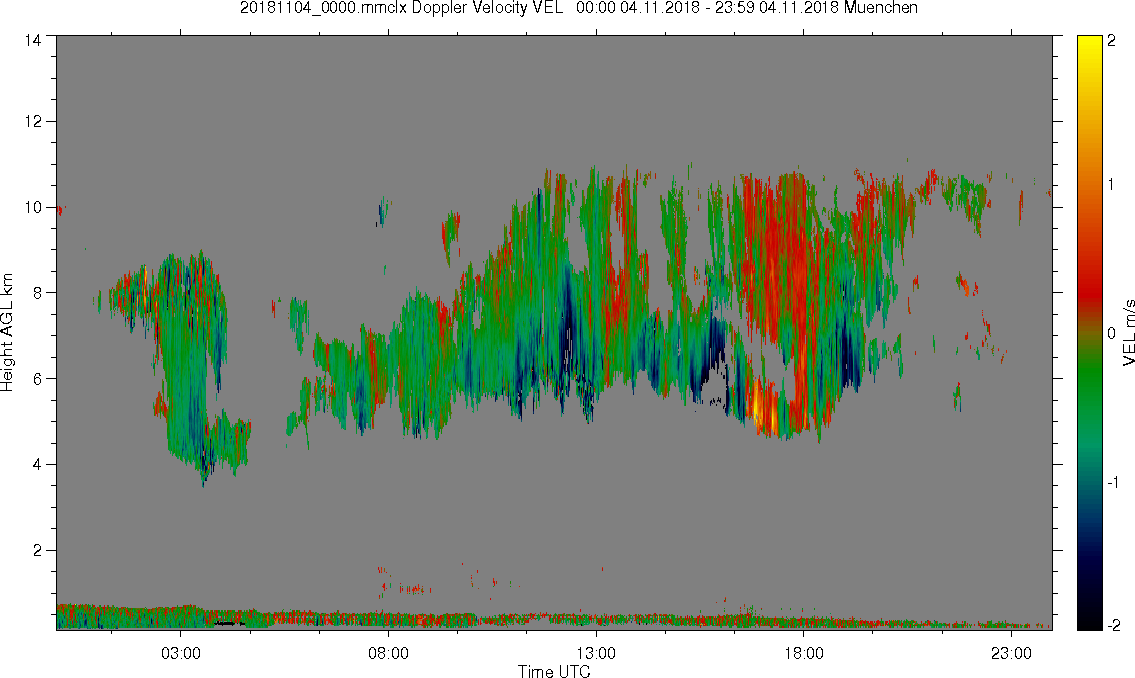Viewport: 1135px width, 678px height.
Task: Click the colorbar label '-2'
Action: pyautogui.click(x=1112, y=625)
